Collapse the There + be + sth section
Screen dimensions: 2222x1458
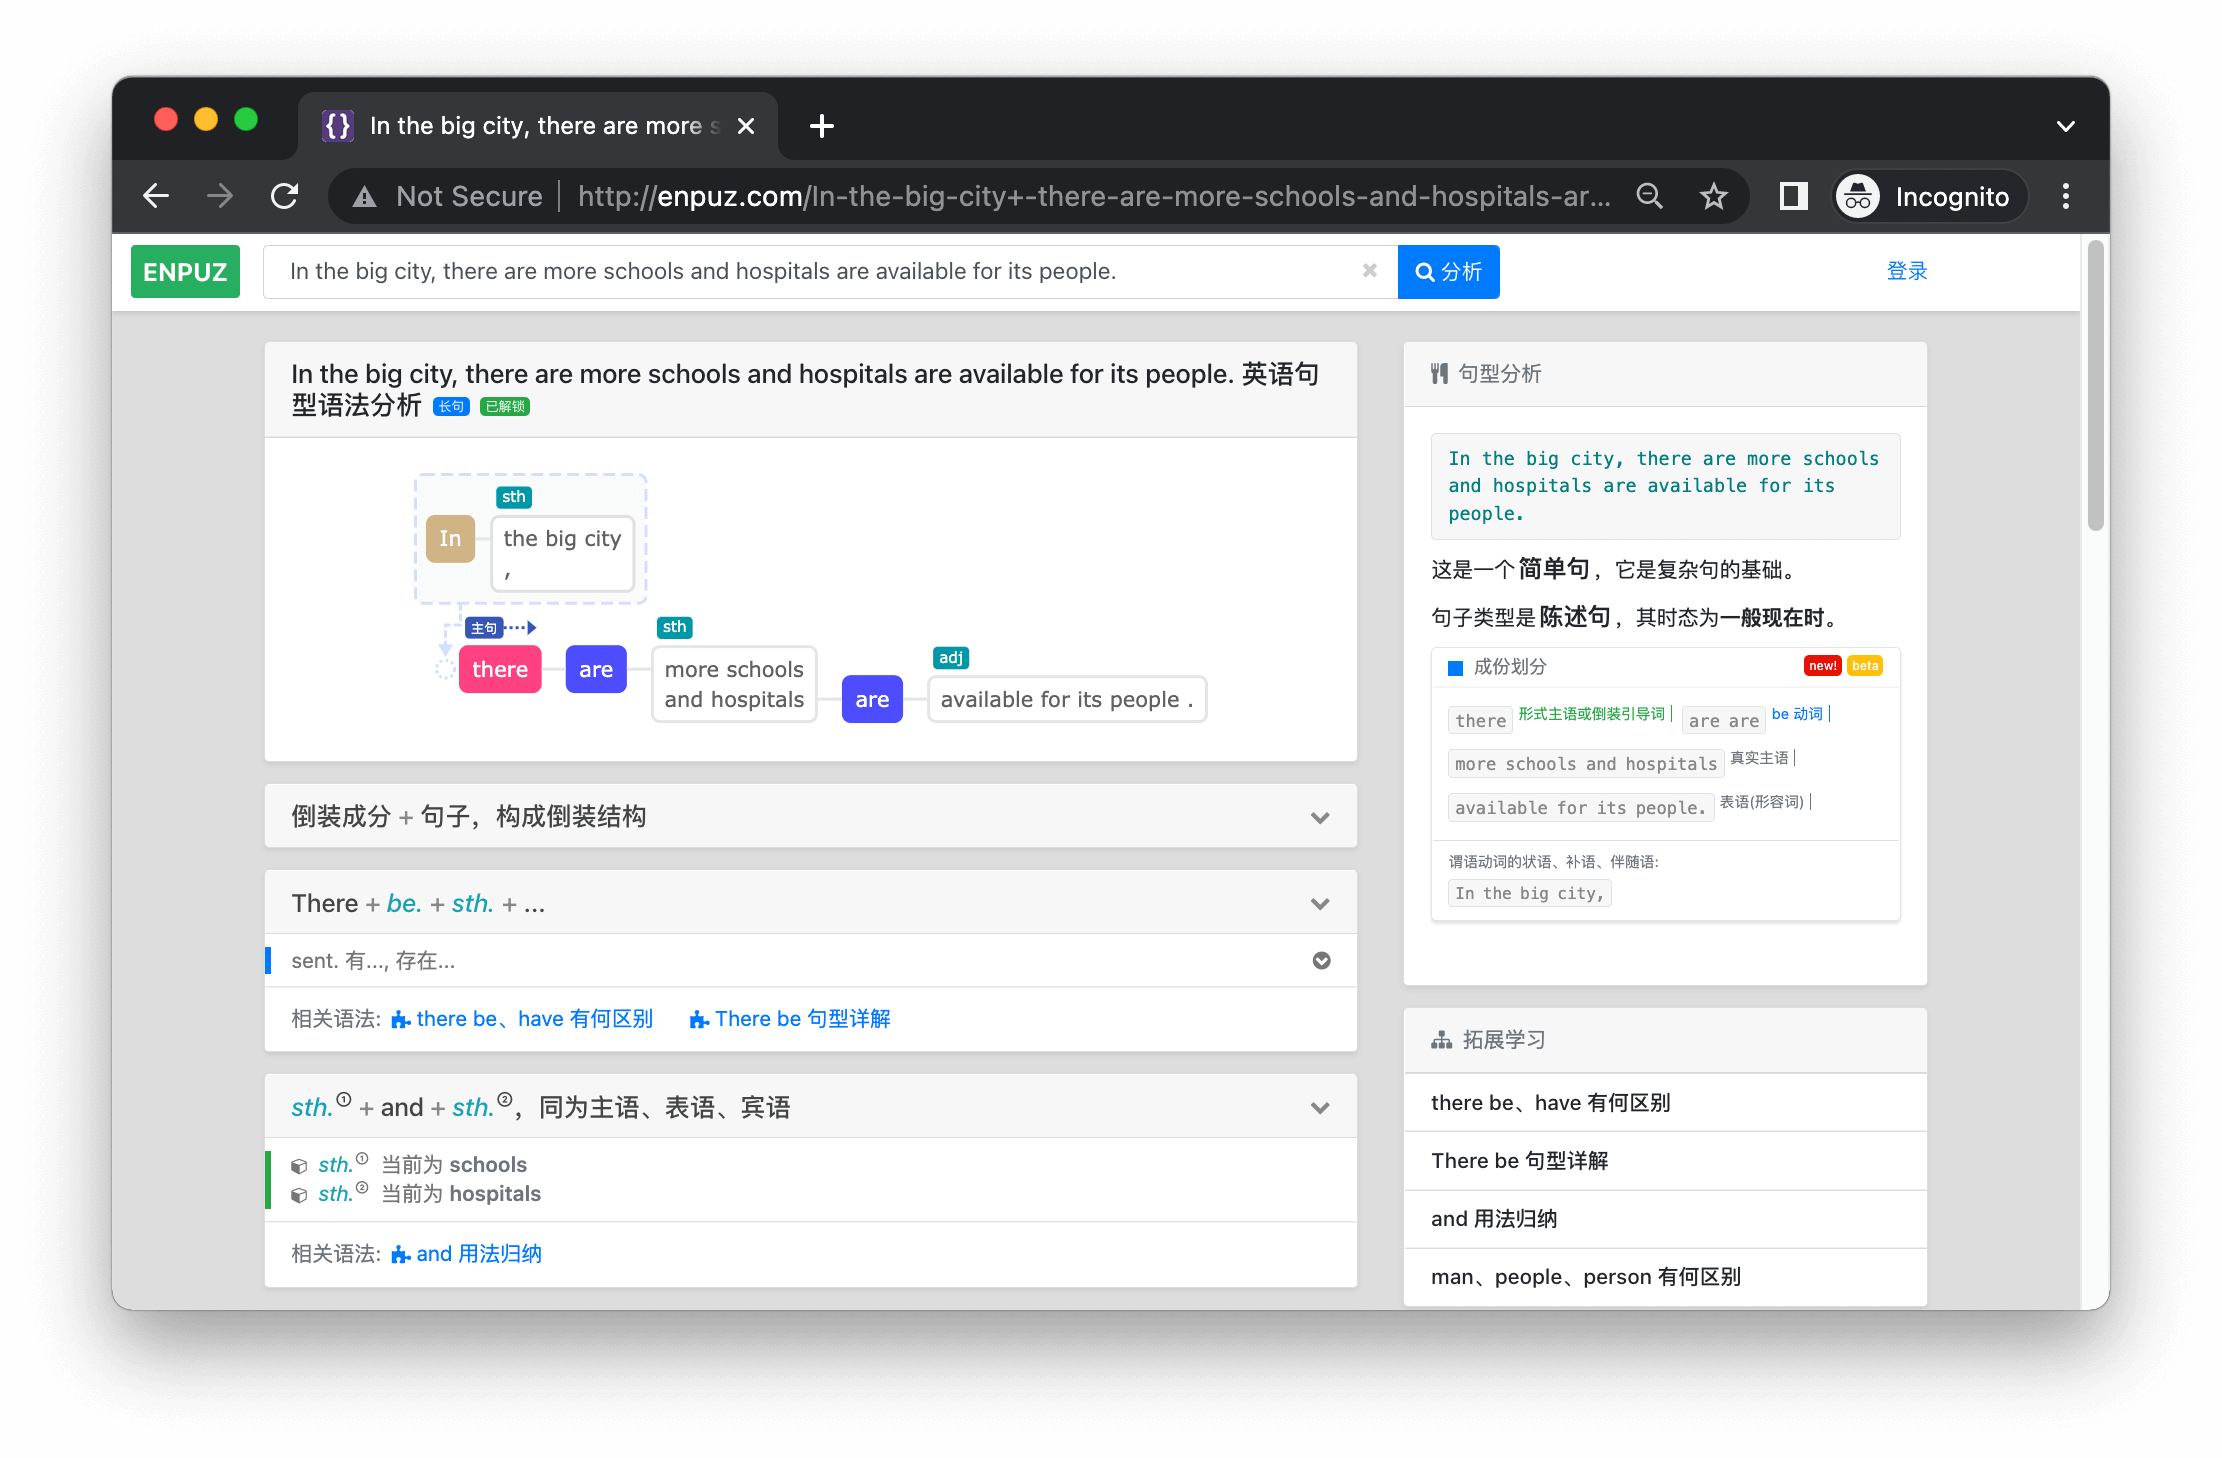(1320, 904)
